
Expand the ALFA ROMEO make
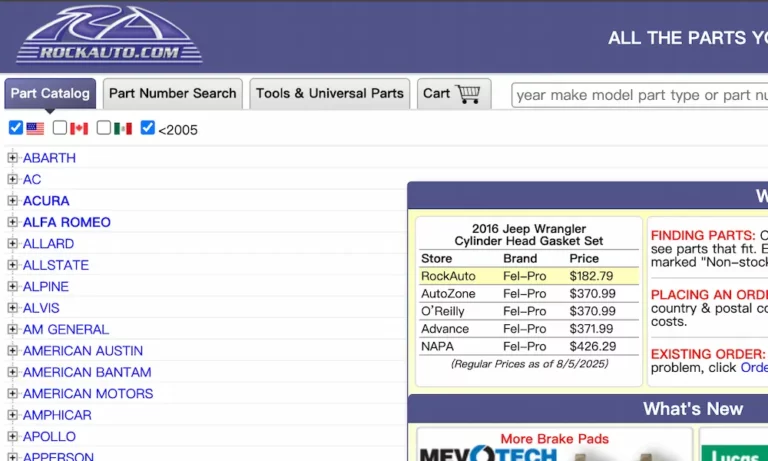click(x=13, y=222)
